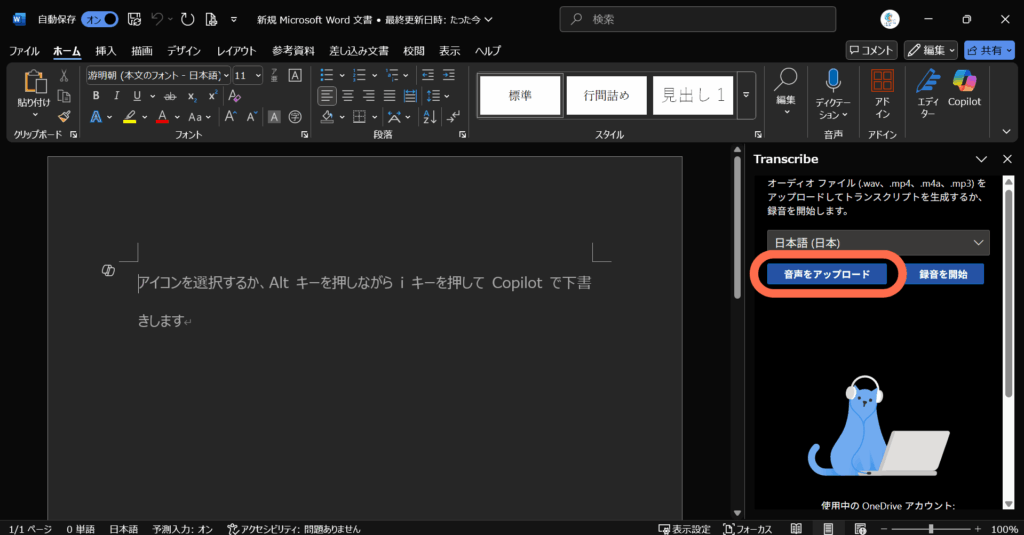Switch to the デザイン tab
Image resolution: width=1024 pixels, height=535 pixels.
pyautogui.click(x=184, y=51)
